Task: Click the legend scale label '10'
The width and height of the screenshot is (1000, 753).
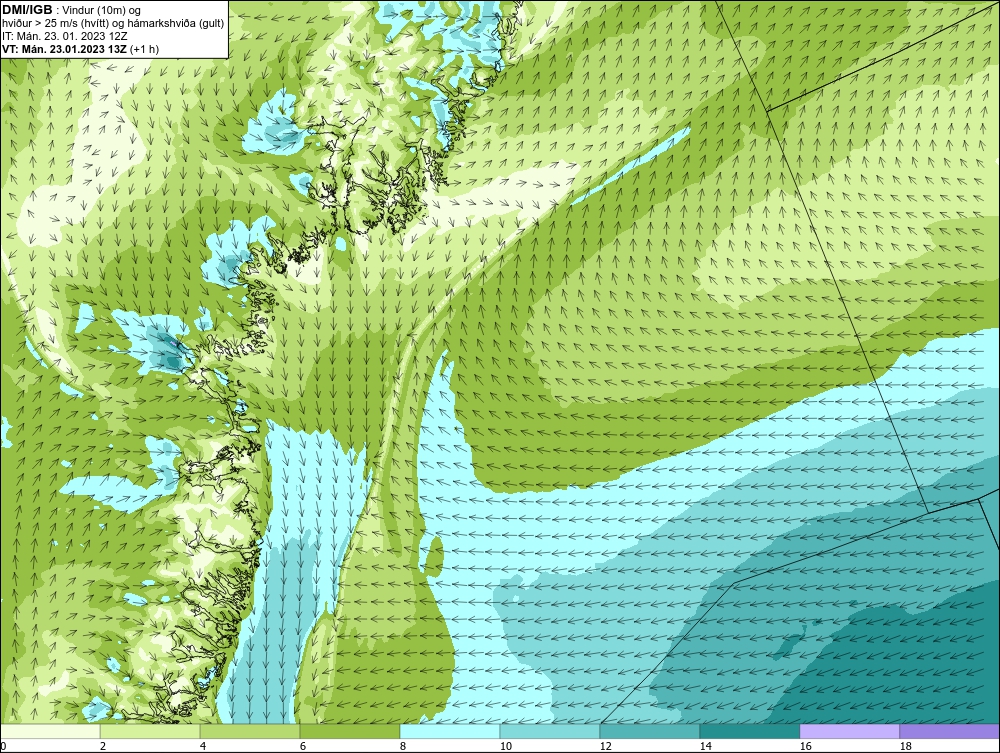Action: (x=505, y=746)
